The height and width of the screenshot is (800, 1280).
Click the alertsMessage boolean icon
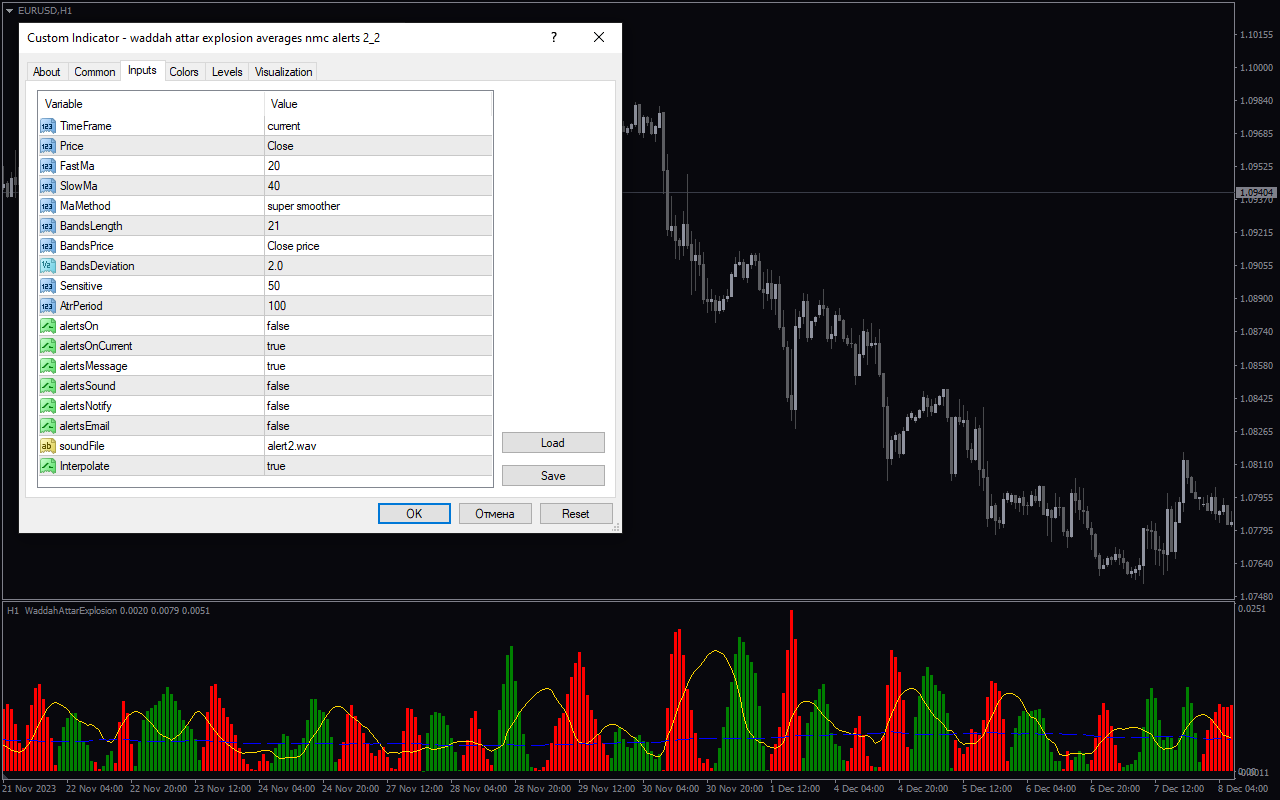point(48,366)
